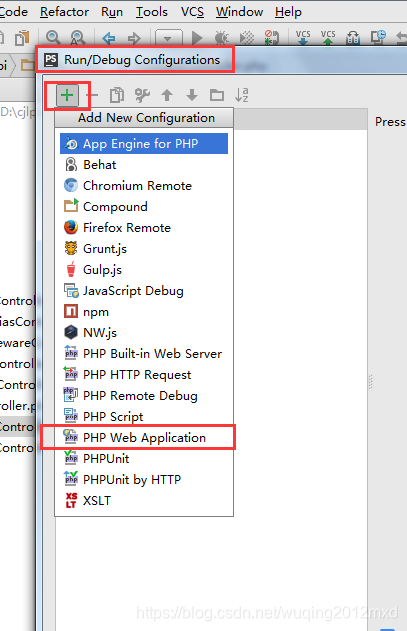Click the Move Up arrow icon
Screen dimensions: 407x631
167,95
